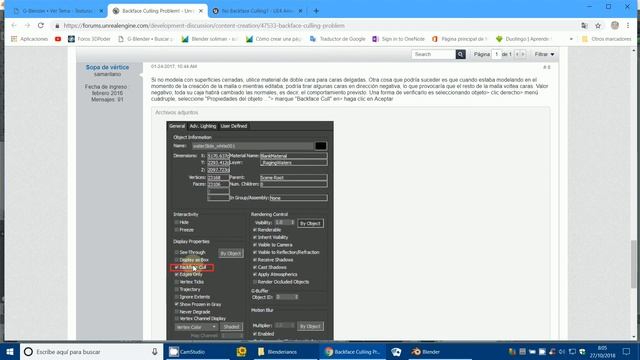640x360 pixels.
Task: Close the G-Blender tab
Action: (x=101, y=11)
